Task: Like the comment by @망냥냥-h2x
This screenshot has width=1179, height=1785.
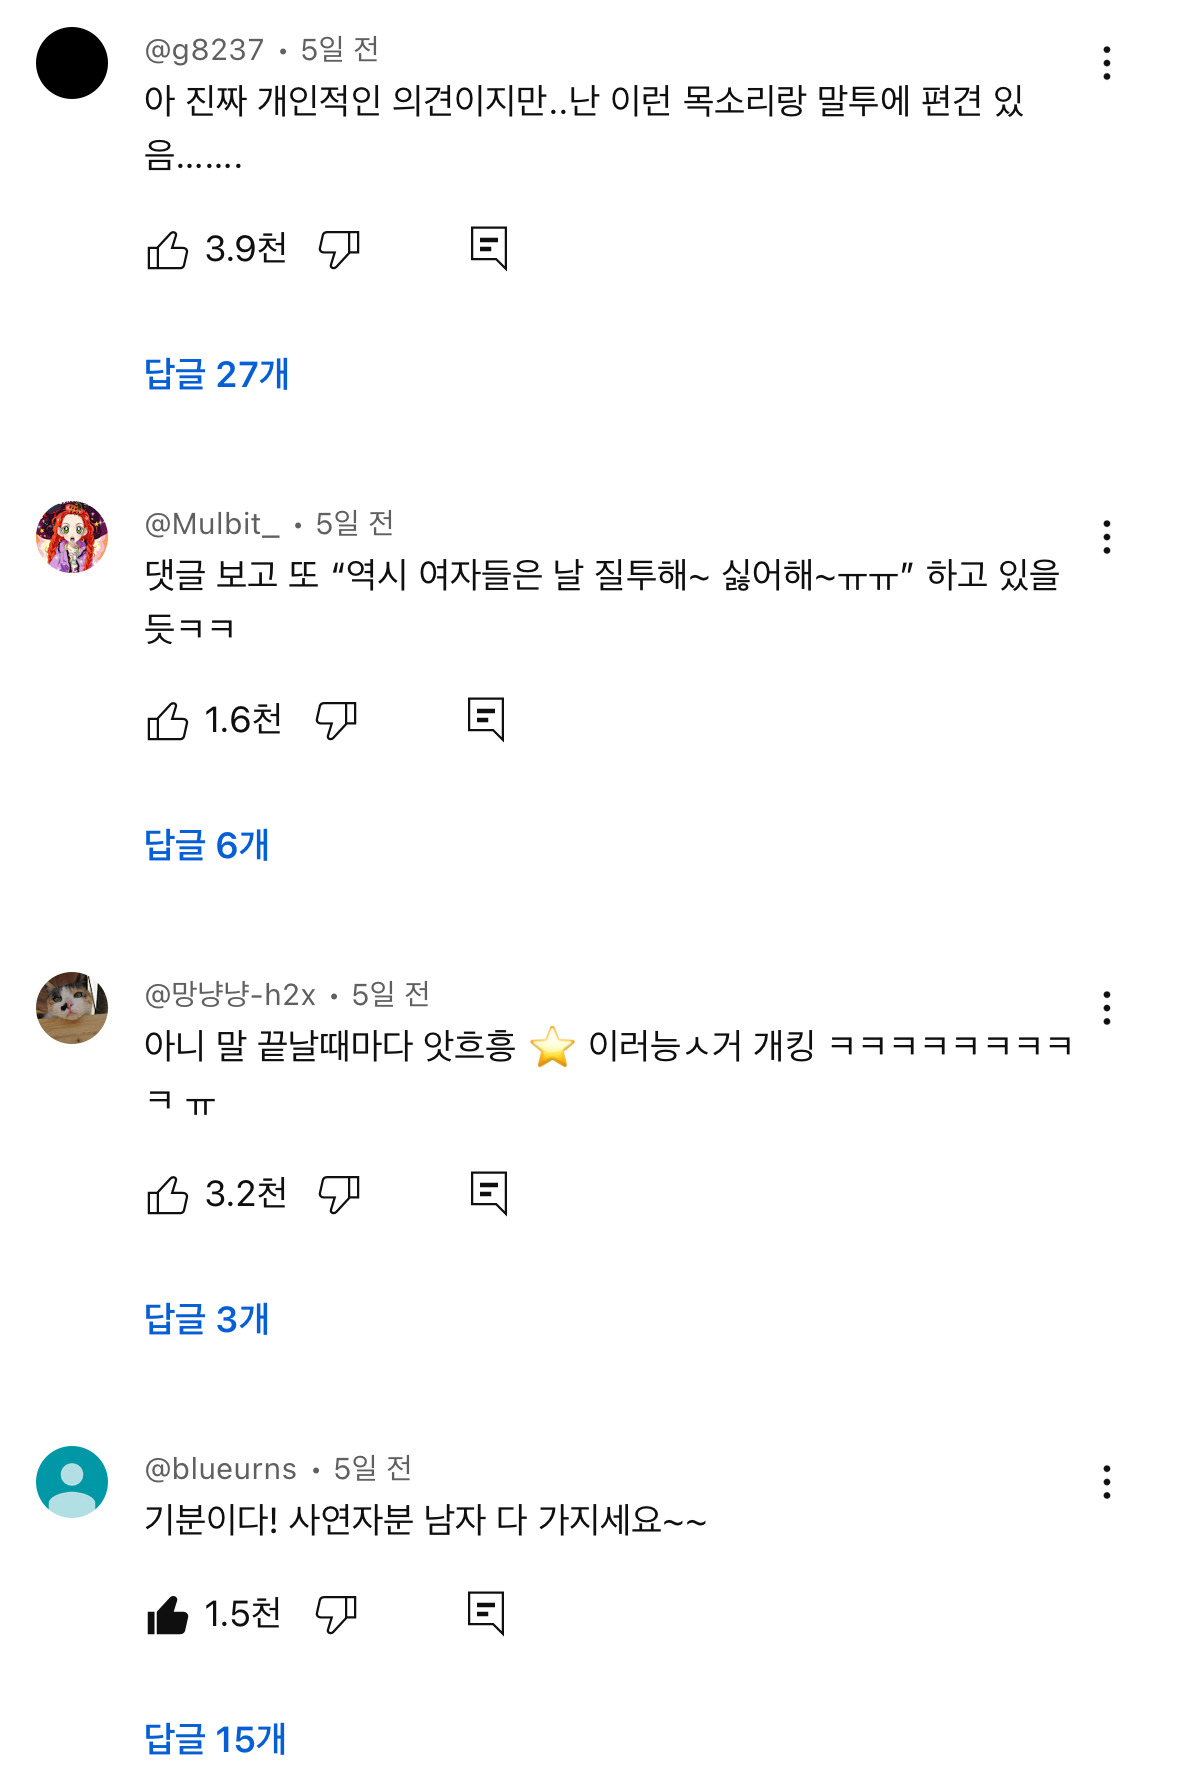Action: pos(167,1194)
